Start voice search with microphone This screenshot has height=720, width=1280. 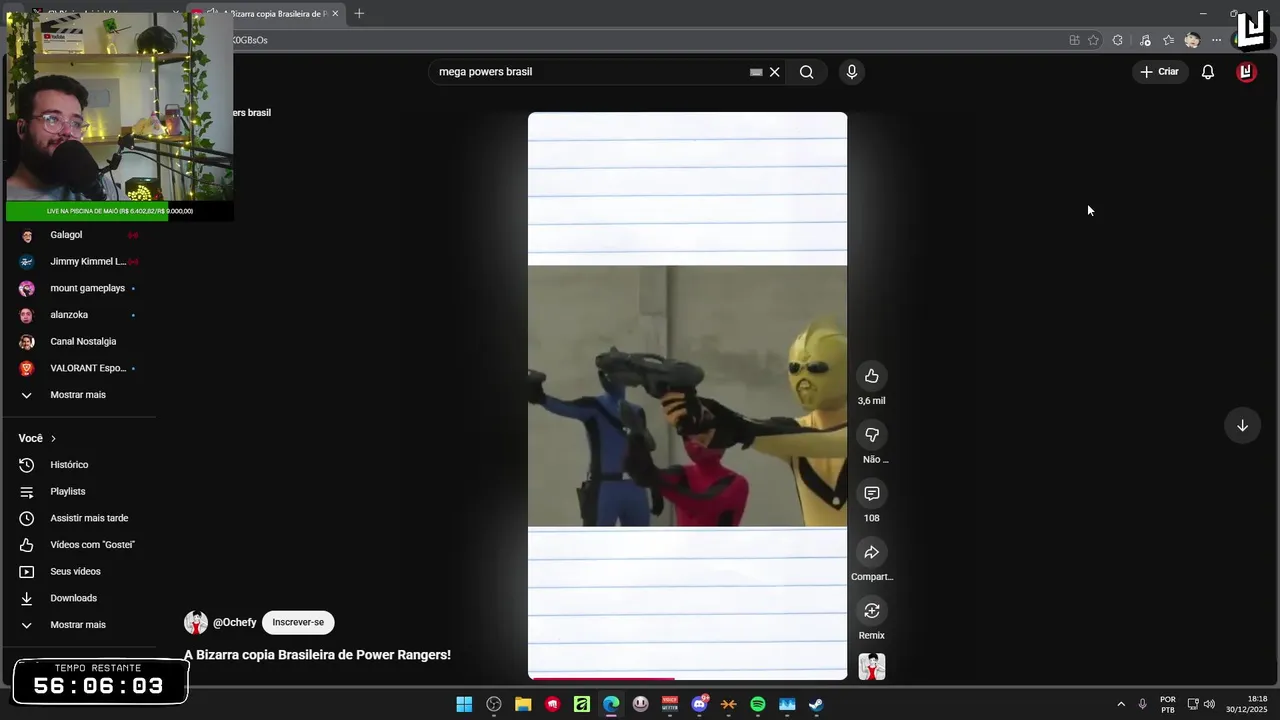coord(852,72)
